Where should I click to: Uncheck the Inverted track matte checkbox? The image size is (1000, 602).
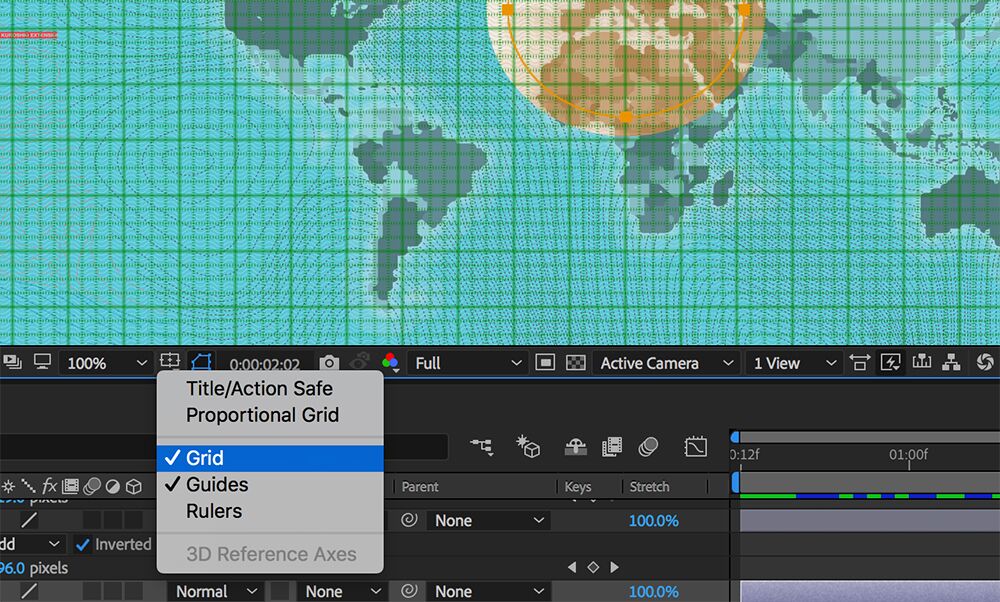[84, 544]
